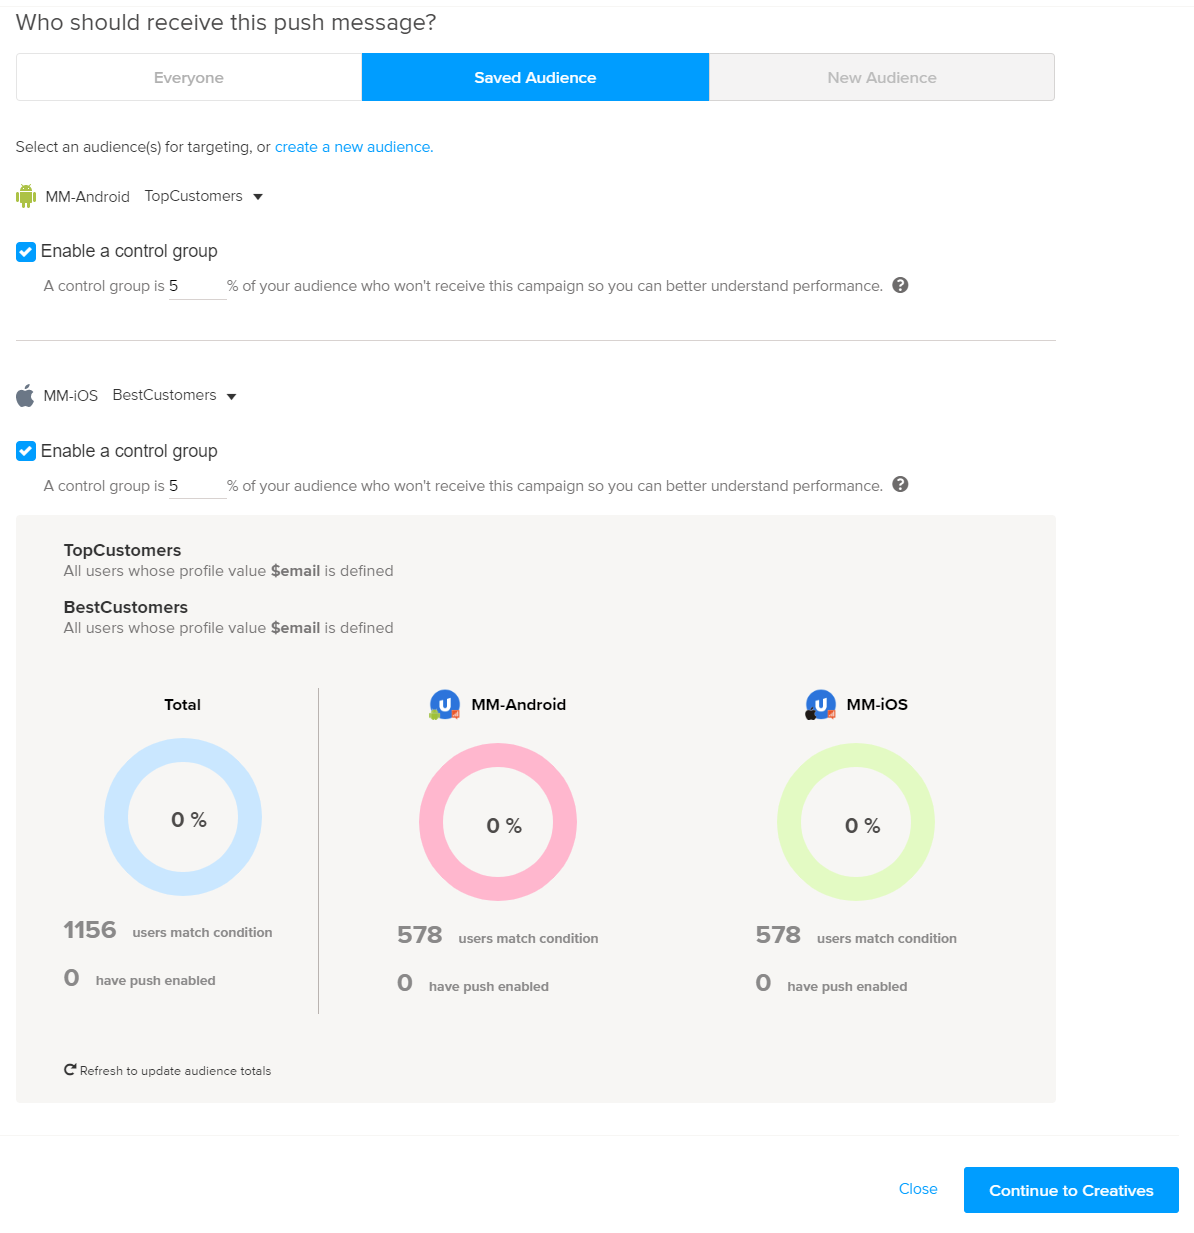Click the MM-iOS app logo icon
Viewport: 1194px width, 1233px height.
point(820,705)
